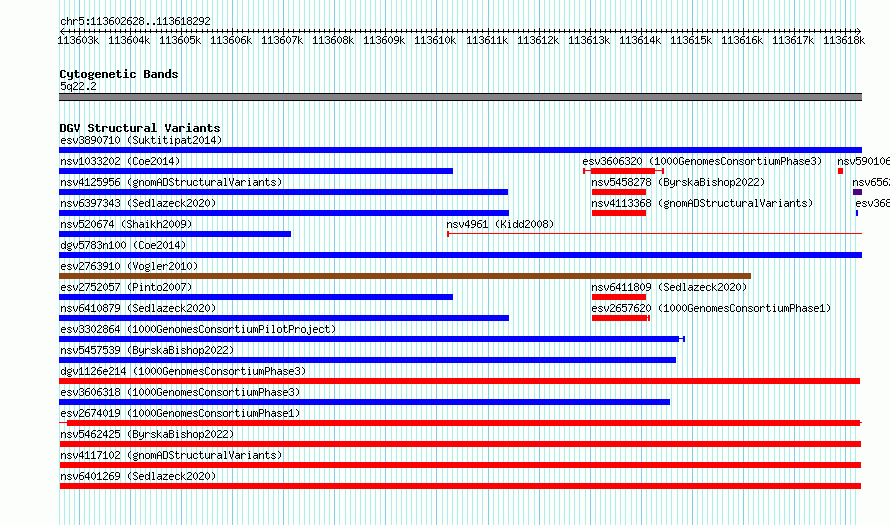This screenshot has height=525, width=890.
Task: Click the nsv4961 (Kidd2008) label
Action: (500, 224)
